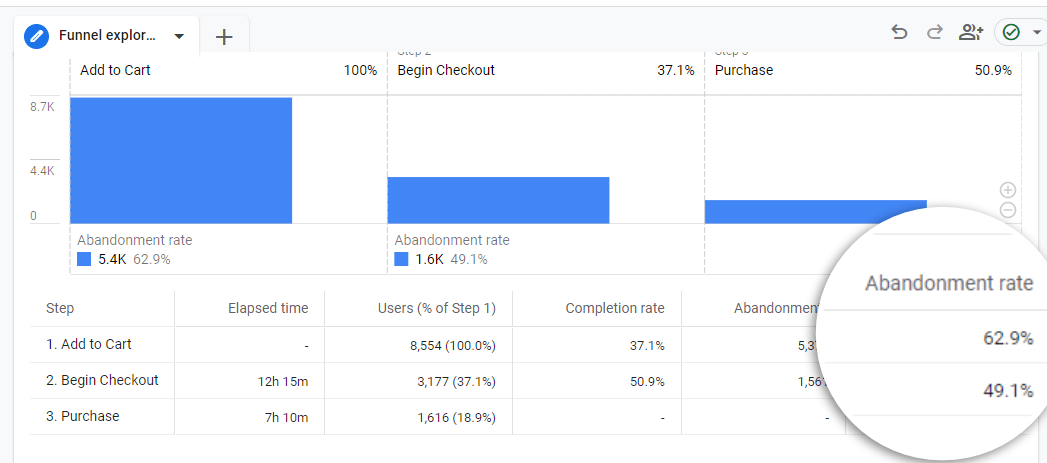Screen dimensions: 1047x463
Task: Undo the last change
Action: pos(899,33)
